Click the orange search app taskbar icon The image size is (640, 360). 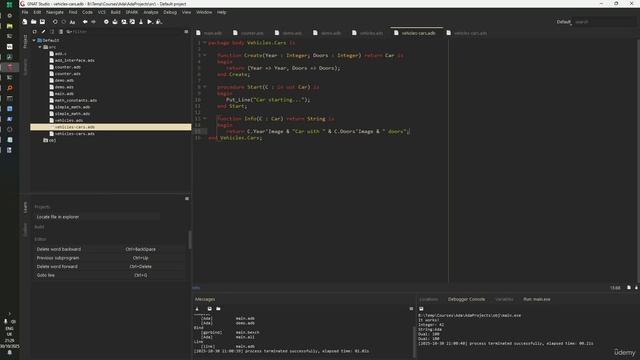[x=9, y=88]
